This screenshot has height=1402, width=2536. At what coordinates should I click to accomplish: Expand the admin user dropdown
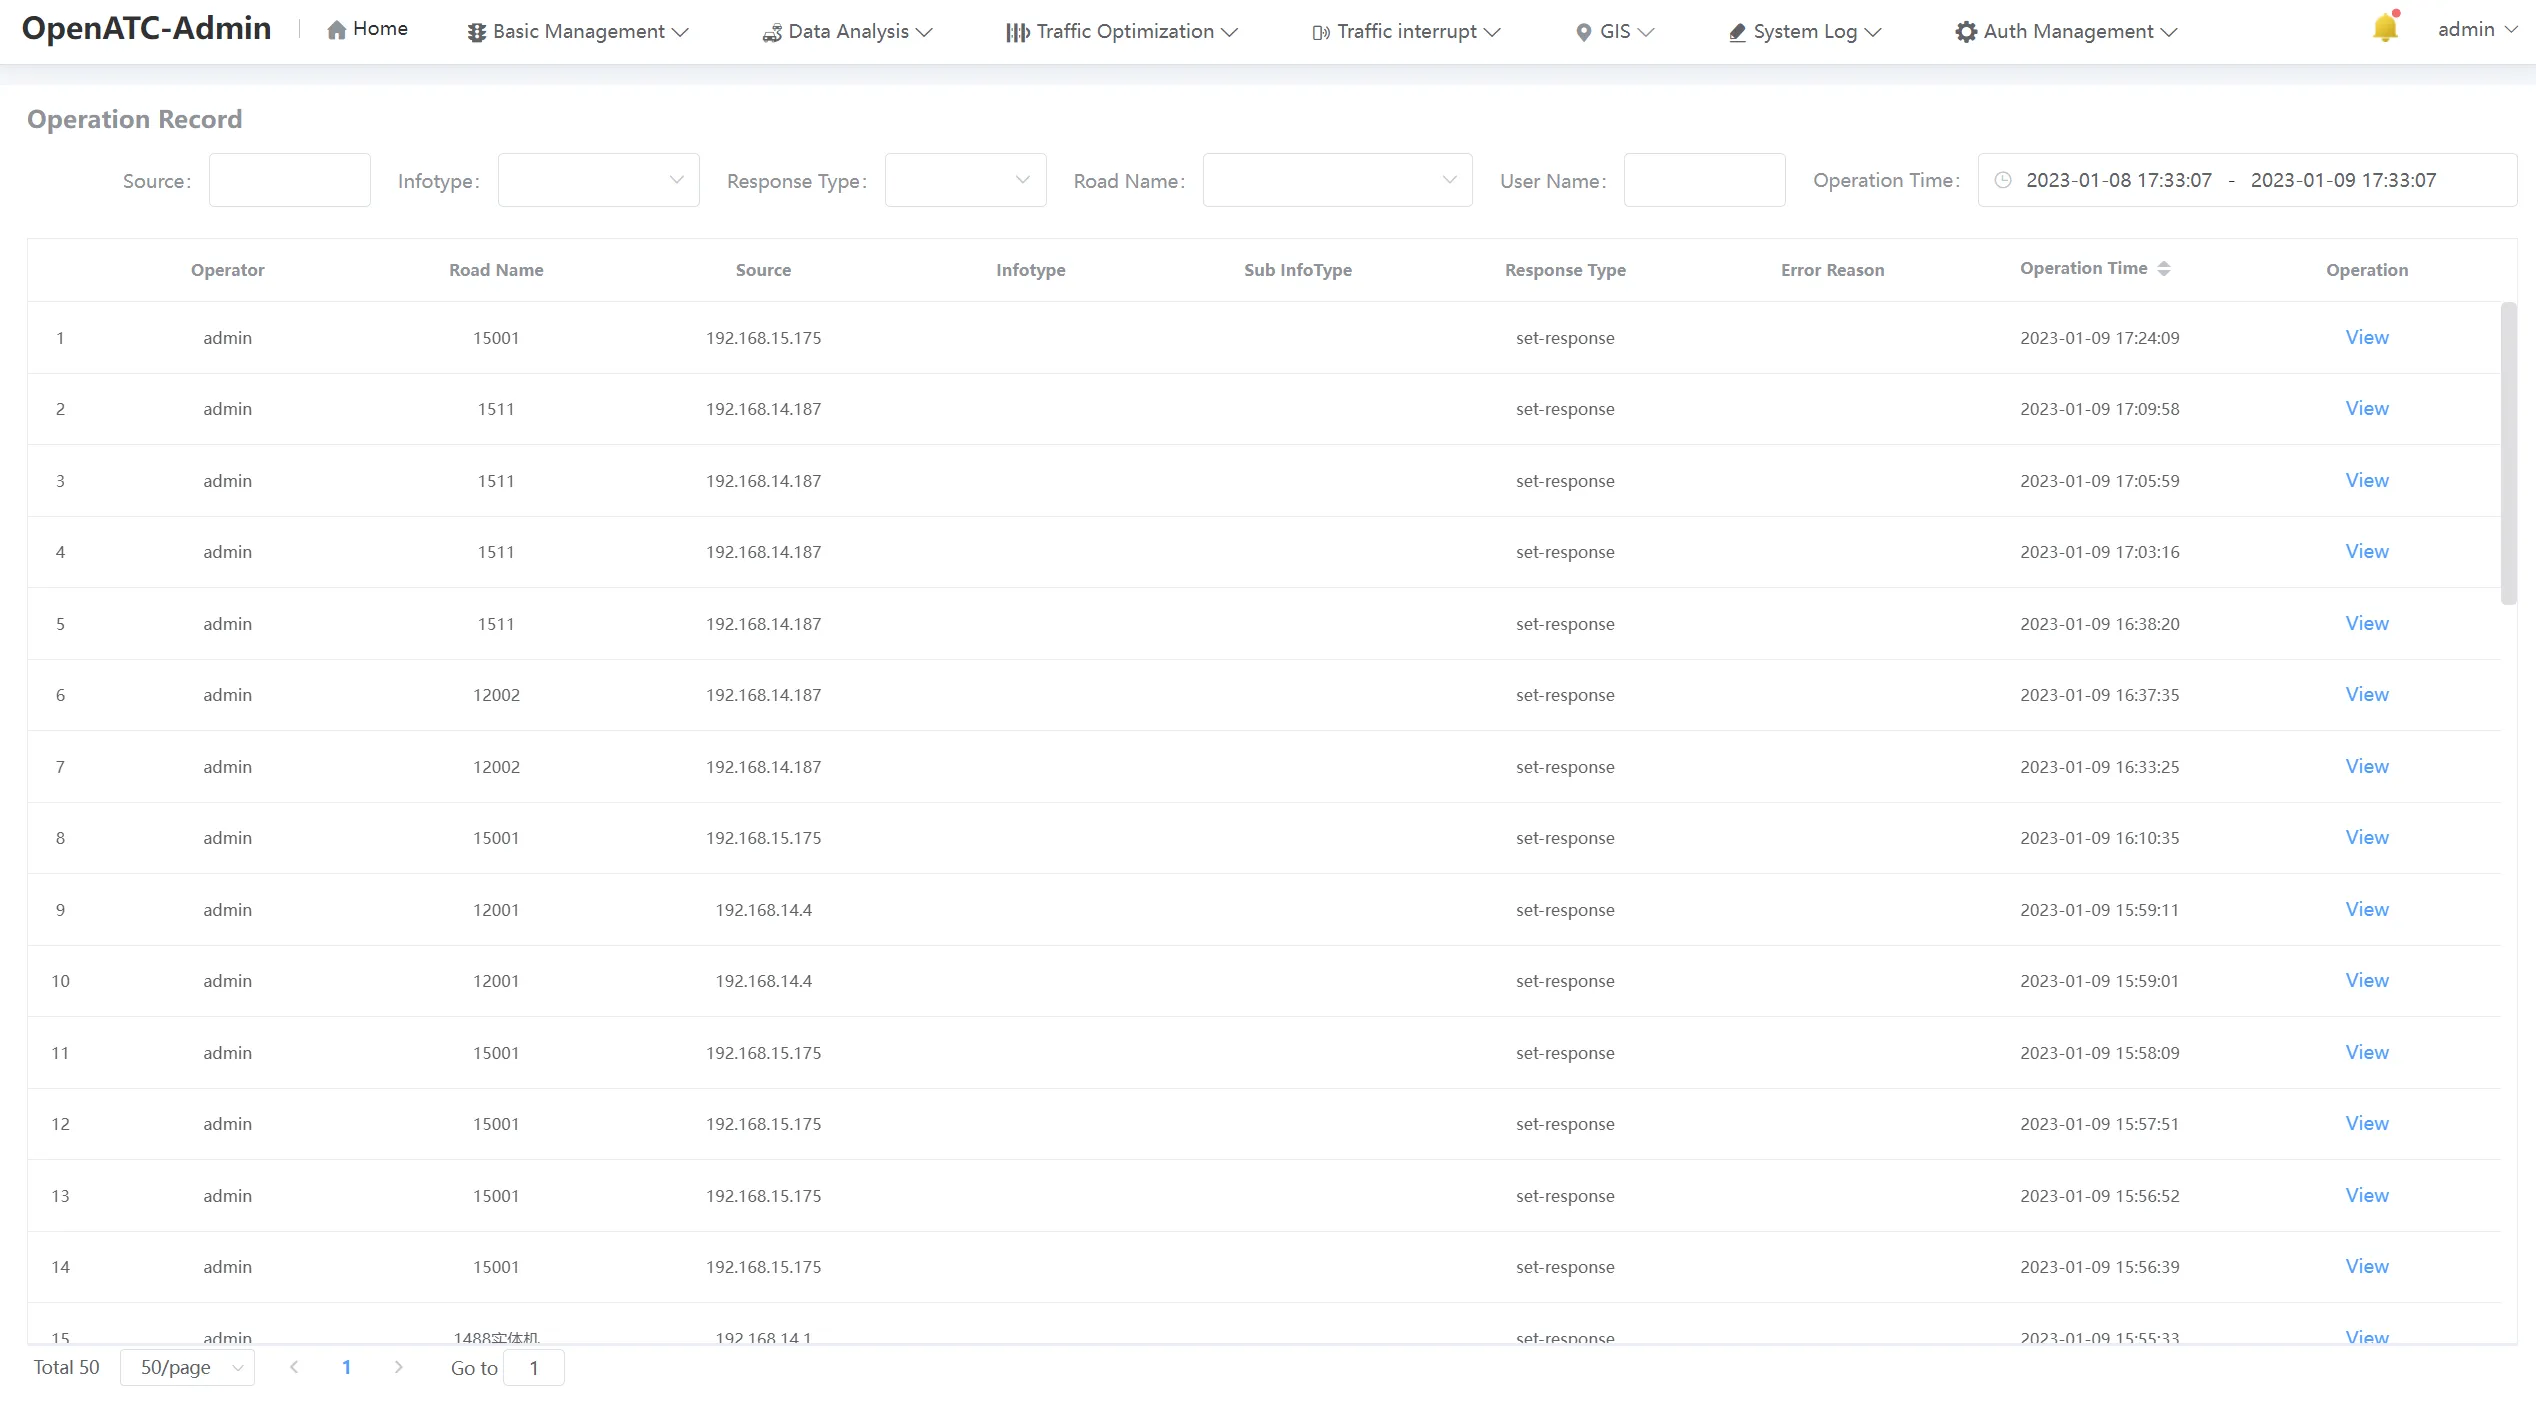pos(2477,30)
